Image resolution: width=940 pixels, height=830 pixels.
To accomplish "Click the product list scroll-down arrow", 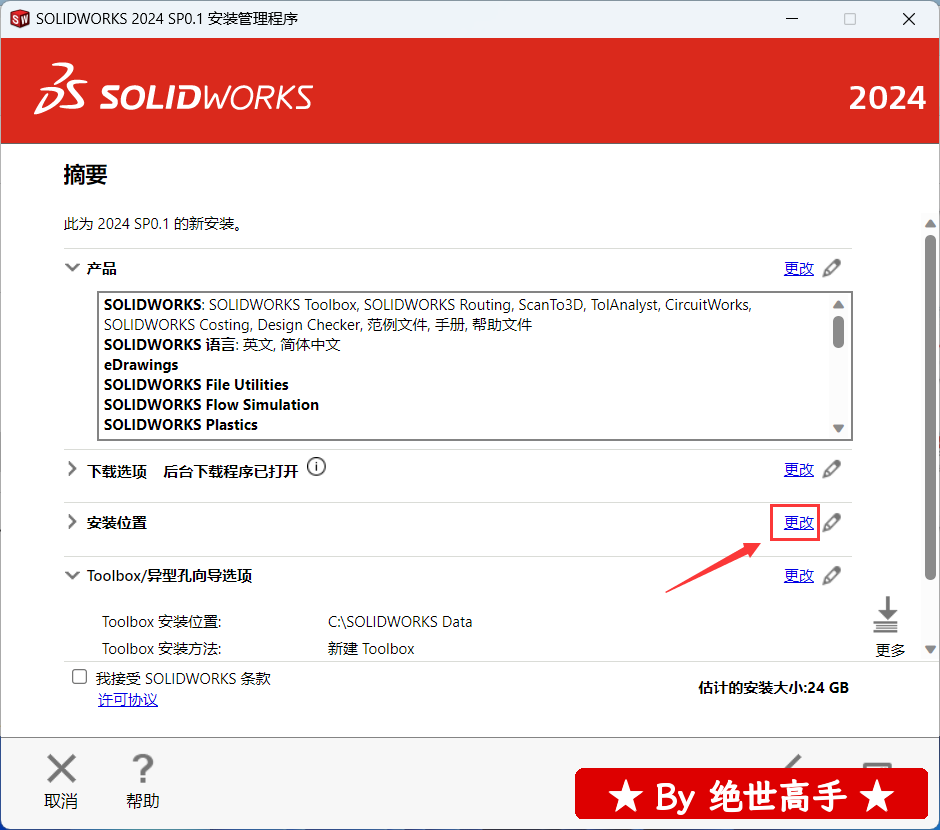I will tap(838, 428).
